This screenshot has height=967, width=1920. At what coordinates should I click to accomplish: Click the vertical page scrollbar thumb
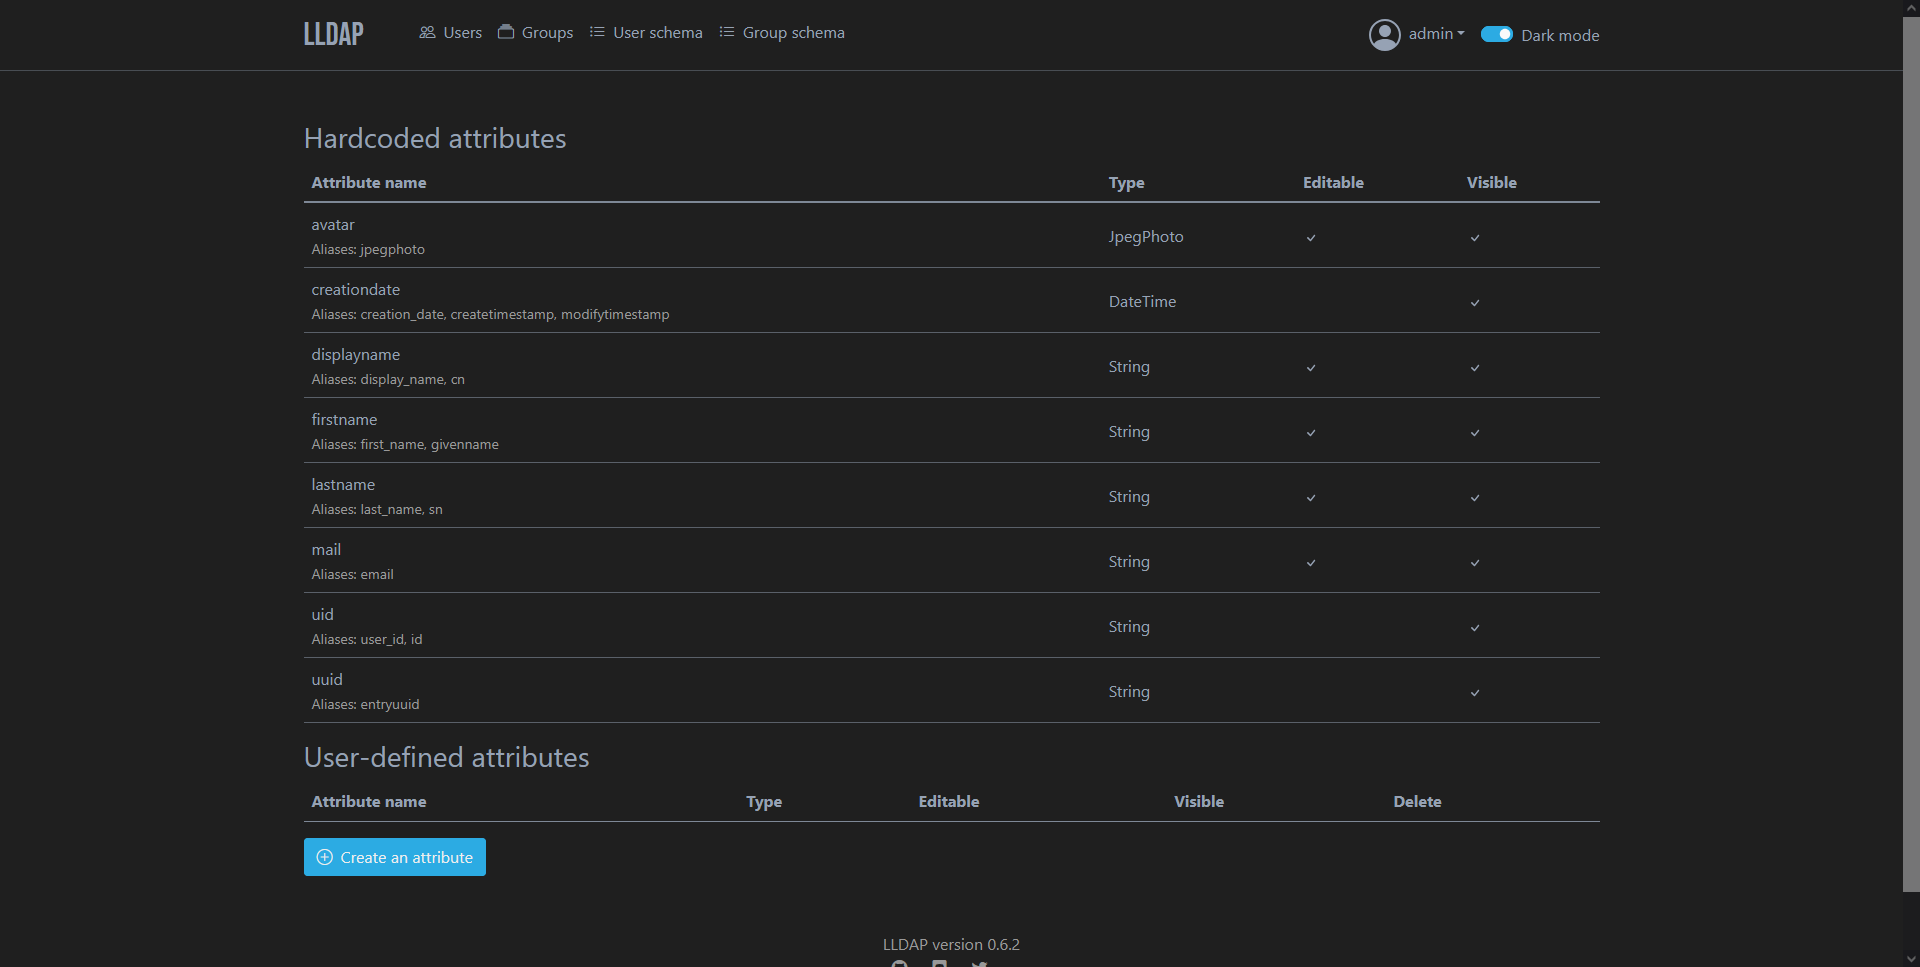(x=1911, y=450)
